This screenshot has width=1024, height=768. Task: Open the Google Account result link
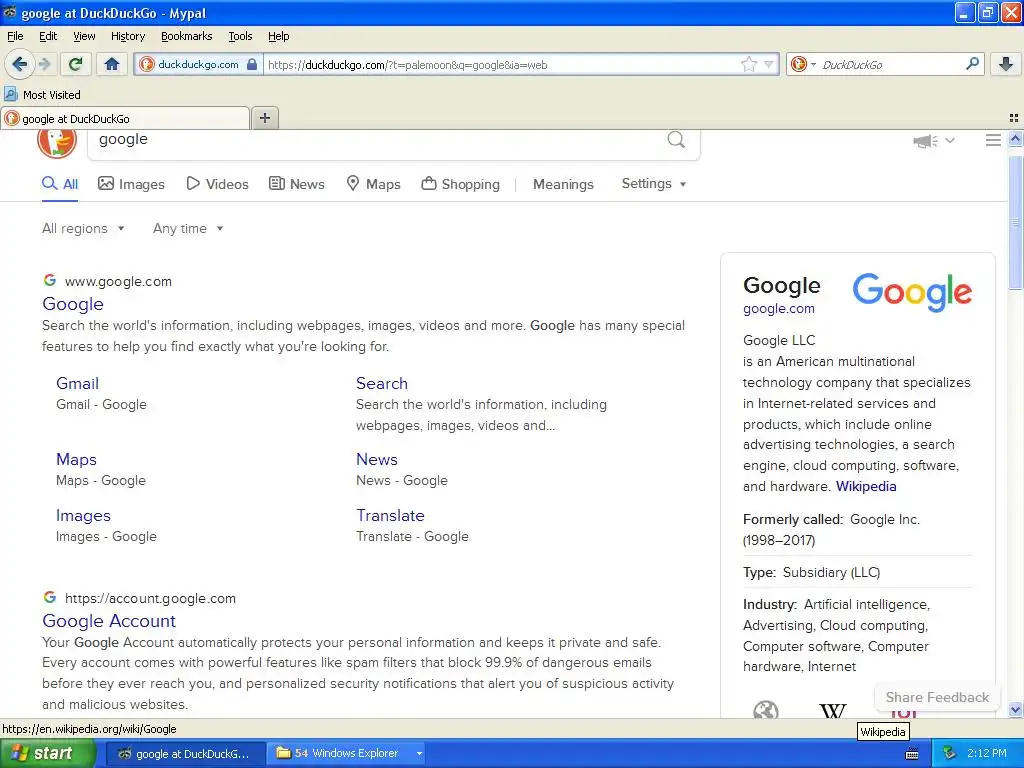(x=109, y=620)
